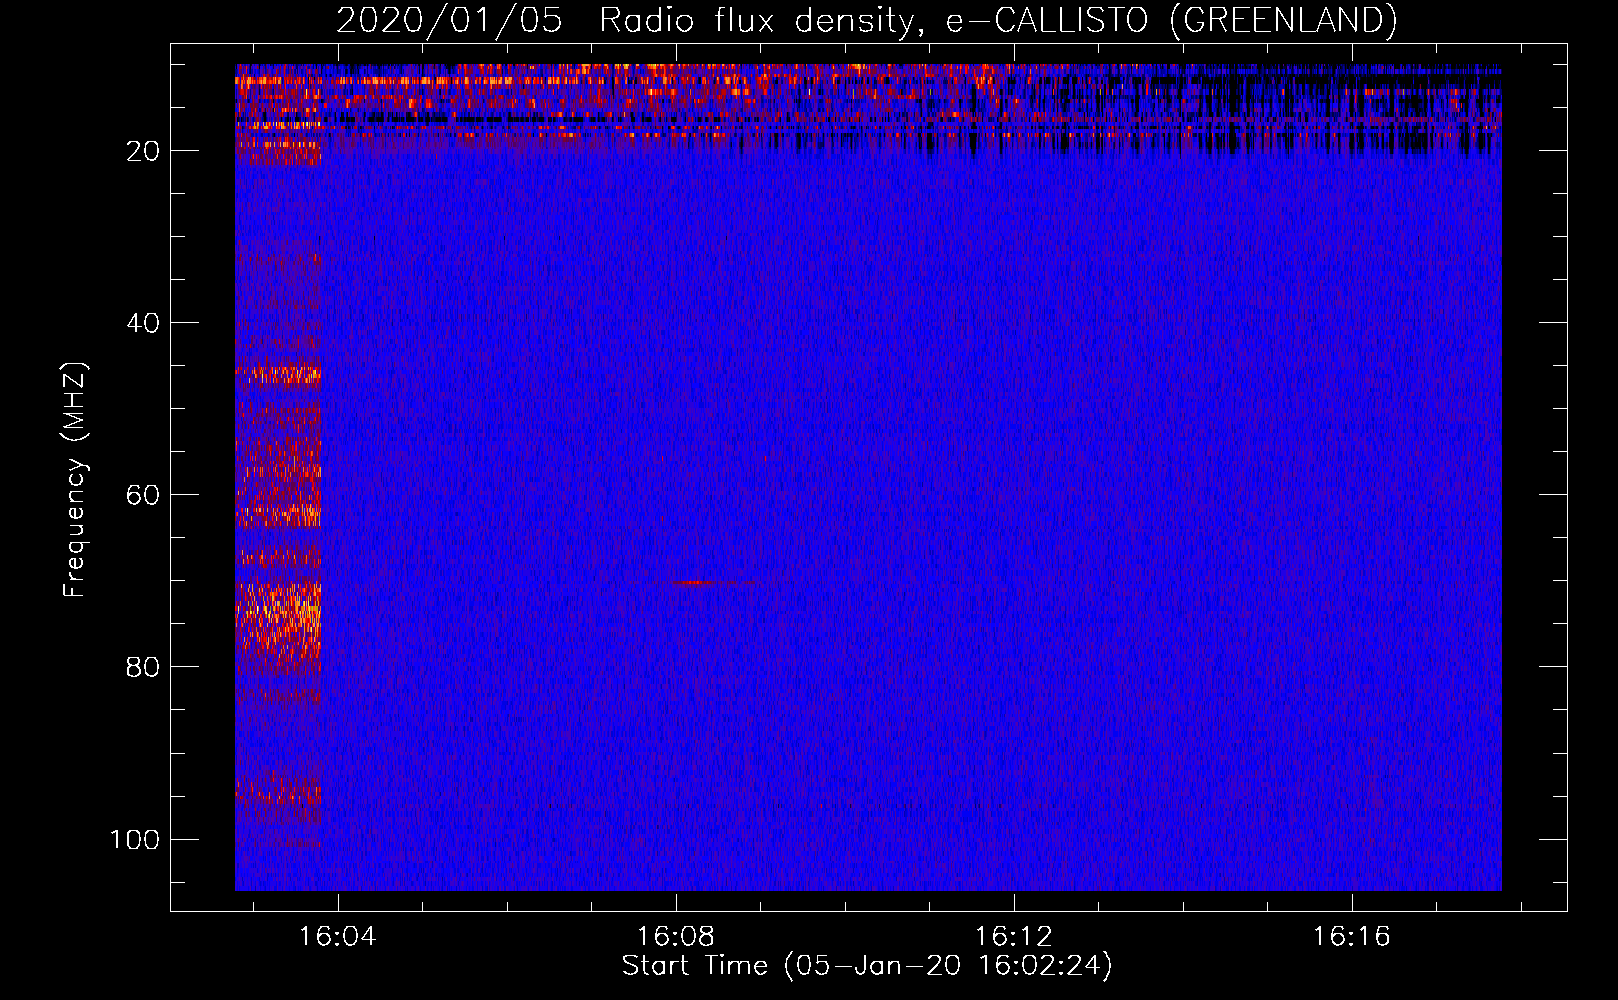
Task: Click the 100 frequency tick label
Action: coord(135,839)
